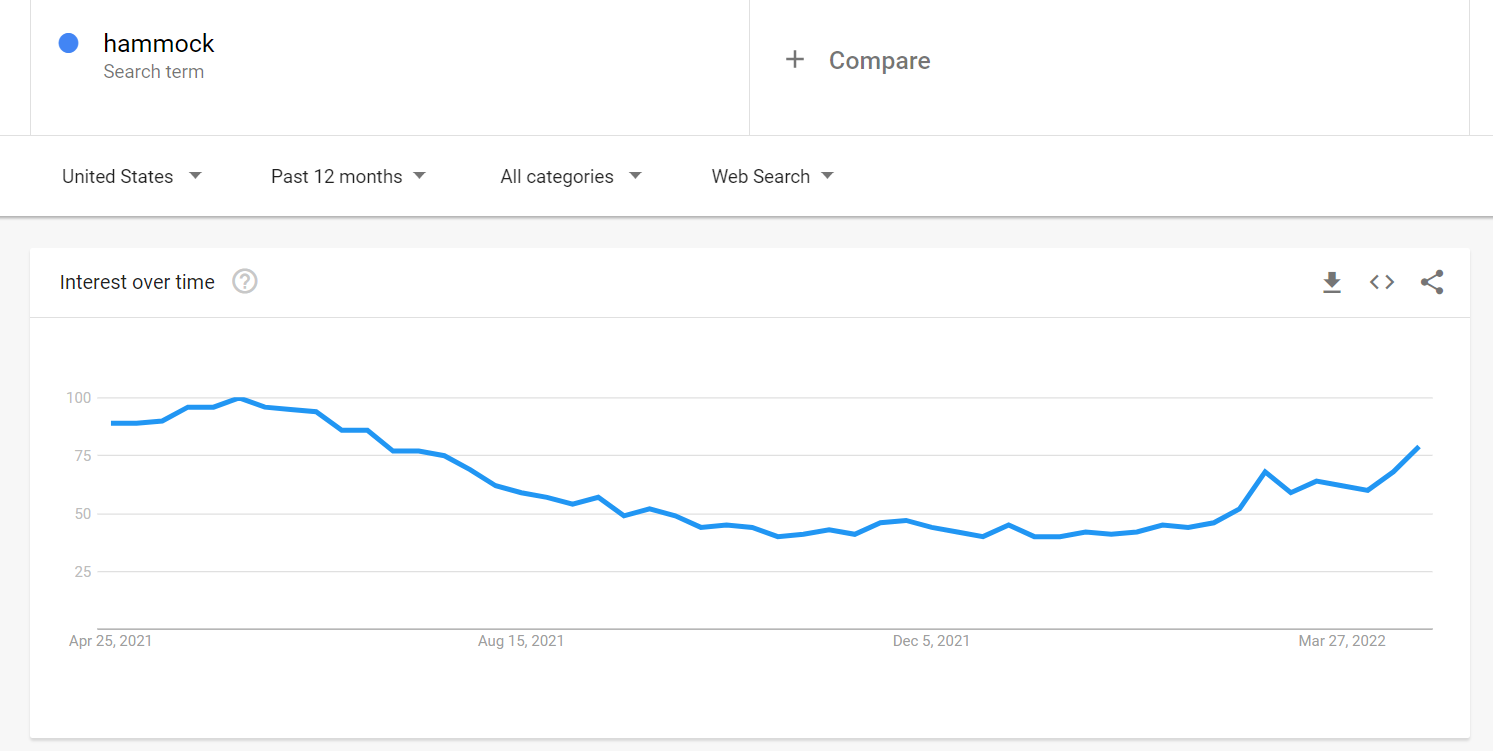Click the Mar 27, 2022 axis label
This screenshot has width=1493, height=751.
(1342, 641)
